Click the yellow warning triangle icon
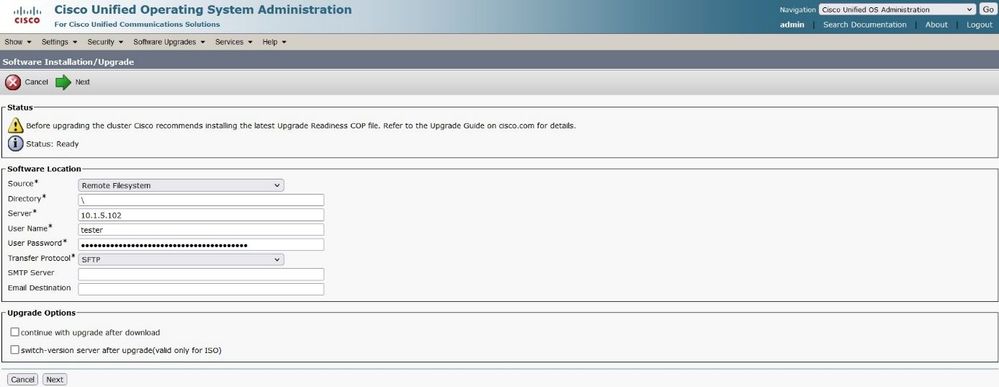 tap(15, 126)
